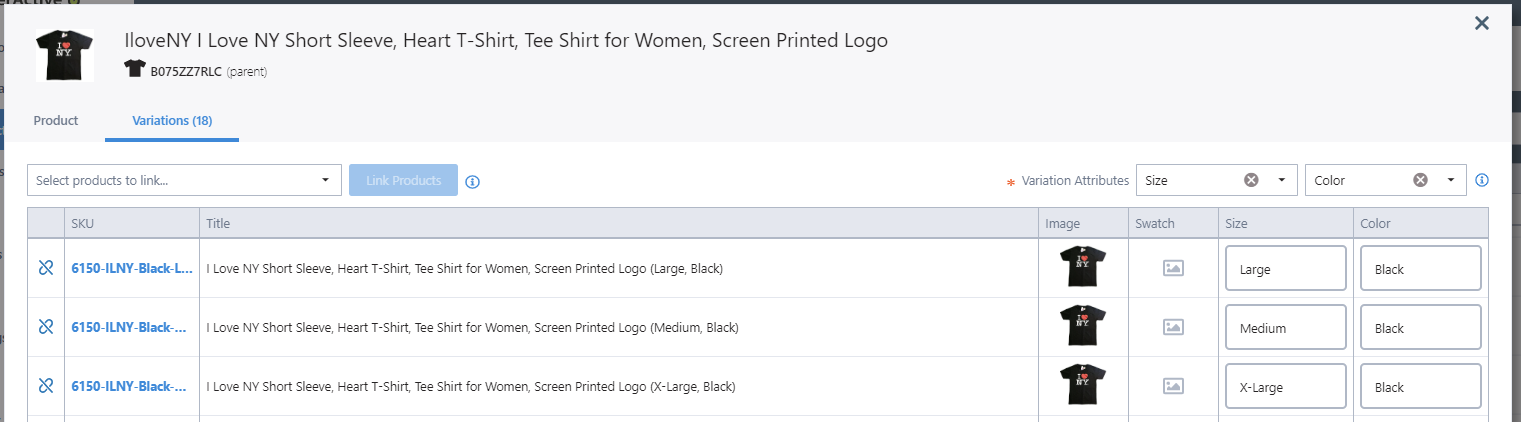Expand the Size variation attribute dropdown
Image resolution: width=1521 pixels, height=422 pixels.
(x=1281, y=180)
